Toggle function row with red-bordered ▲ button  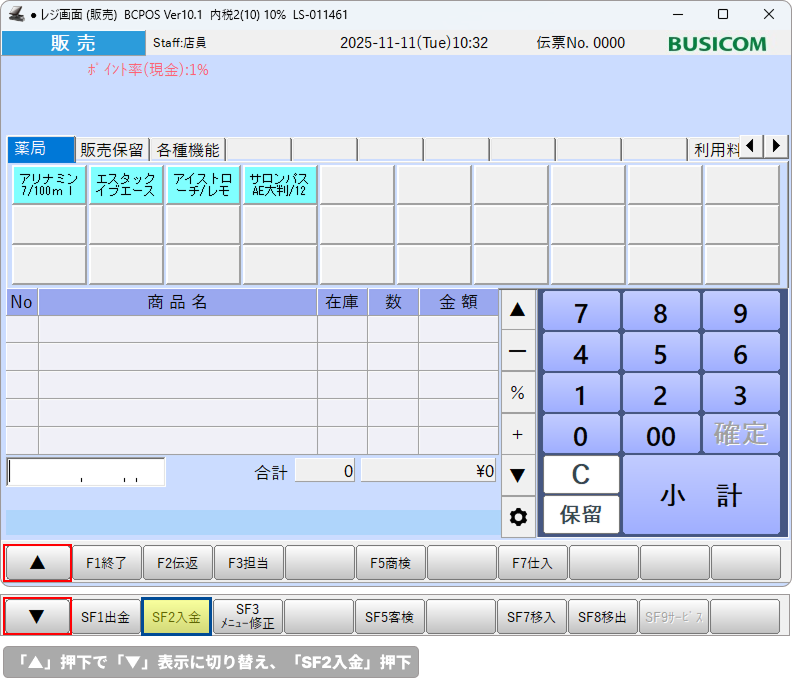coord(38,563)
